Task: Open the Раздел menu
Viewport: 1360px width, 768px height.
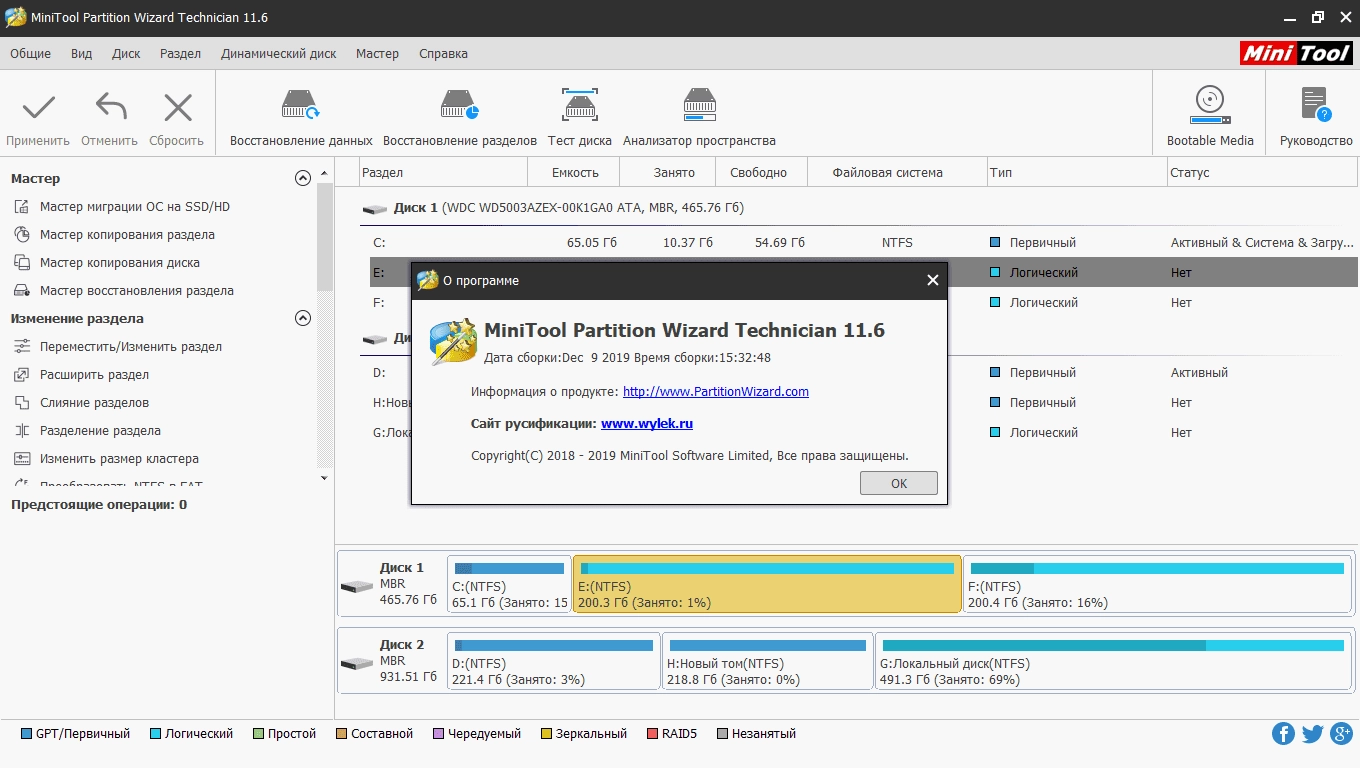Action: coord(181,54)
